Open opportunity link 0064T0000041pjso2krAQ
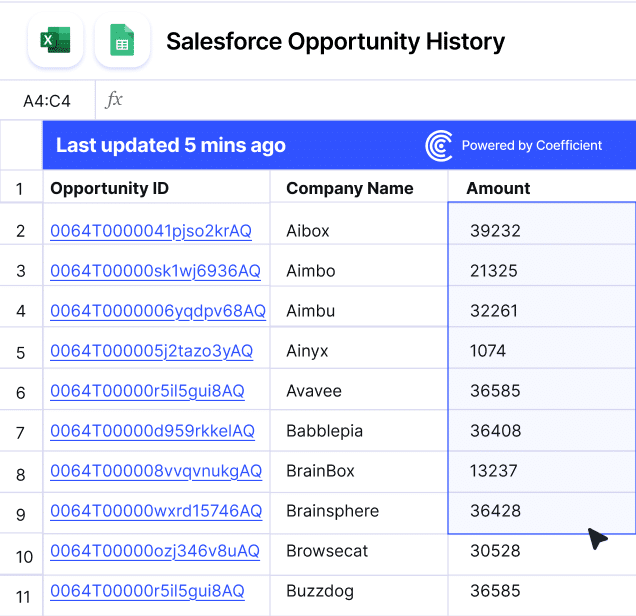 pyautogui.click(x=151, y=231)
